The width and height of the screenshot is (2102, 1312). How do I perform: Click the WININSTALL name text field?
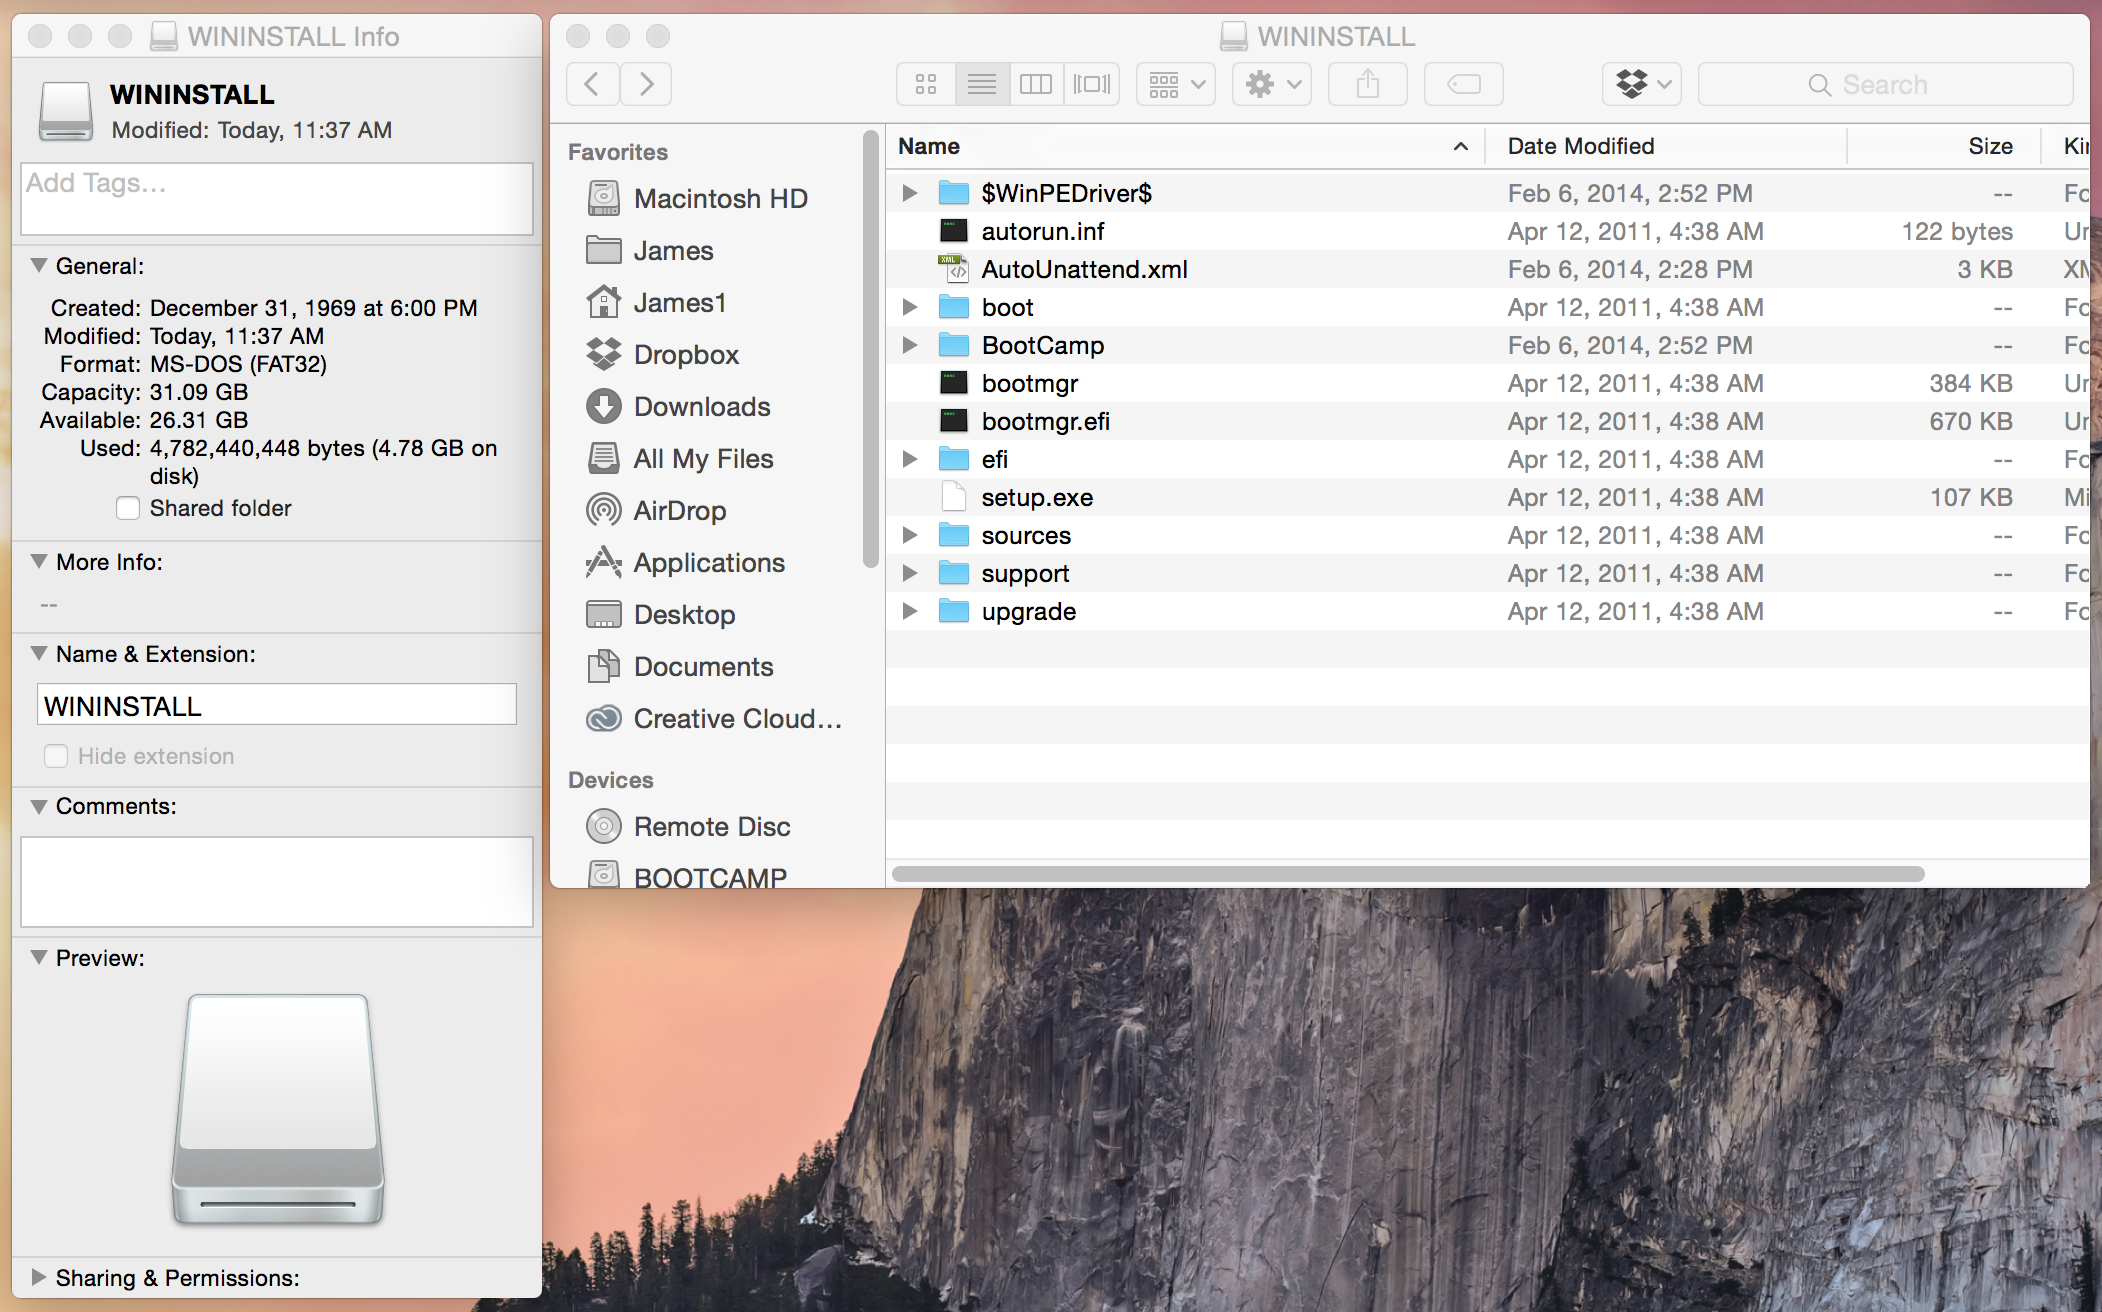tap(277, 705)
